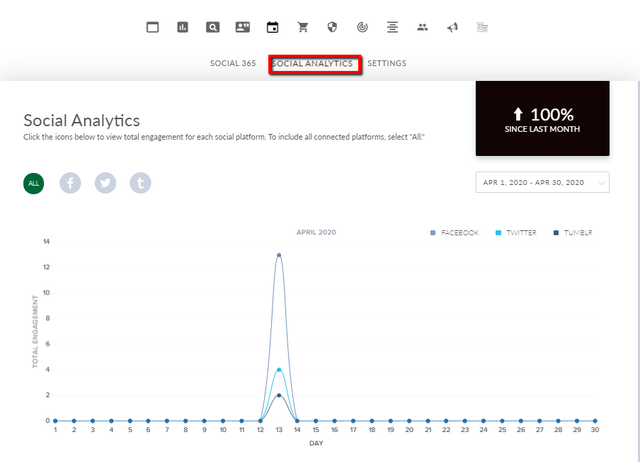The image size is (640, 462).
Task: Open the website window icon
Action: coord(153,27)
